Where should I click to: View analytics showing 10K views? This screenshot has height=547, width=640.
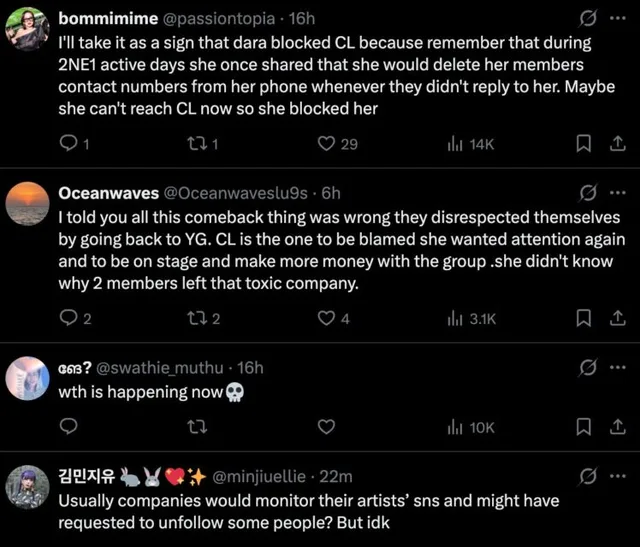click(471, 427)
